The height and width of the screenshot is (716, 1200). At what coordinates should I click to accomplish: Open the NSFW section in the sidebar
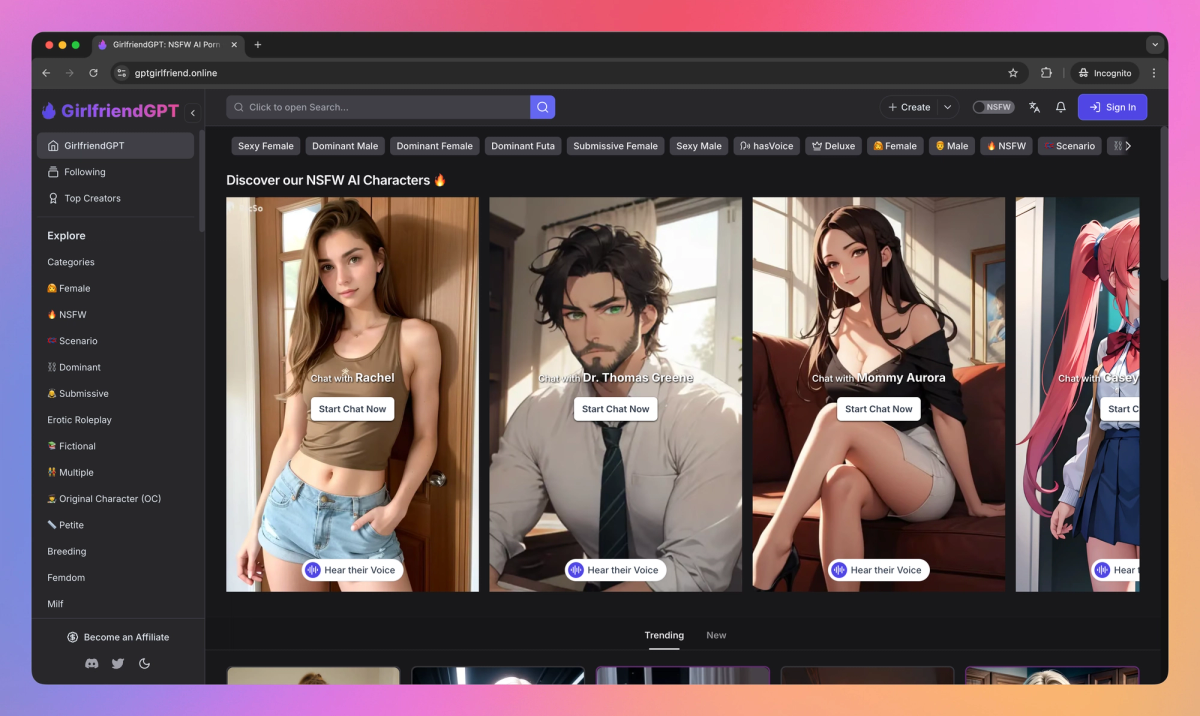click(x=71, y=314)
